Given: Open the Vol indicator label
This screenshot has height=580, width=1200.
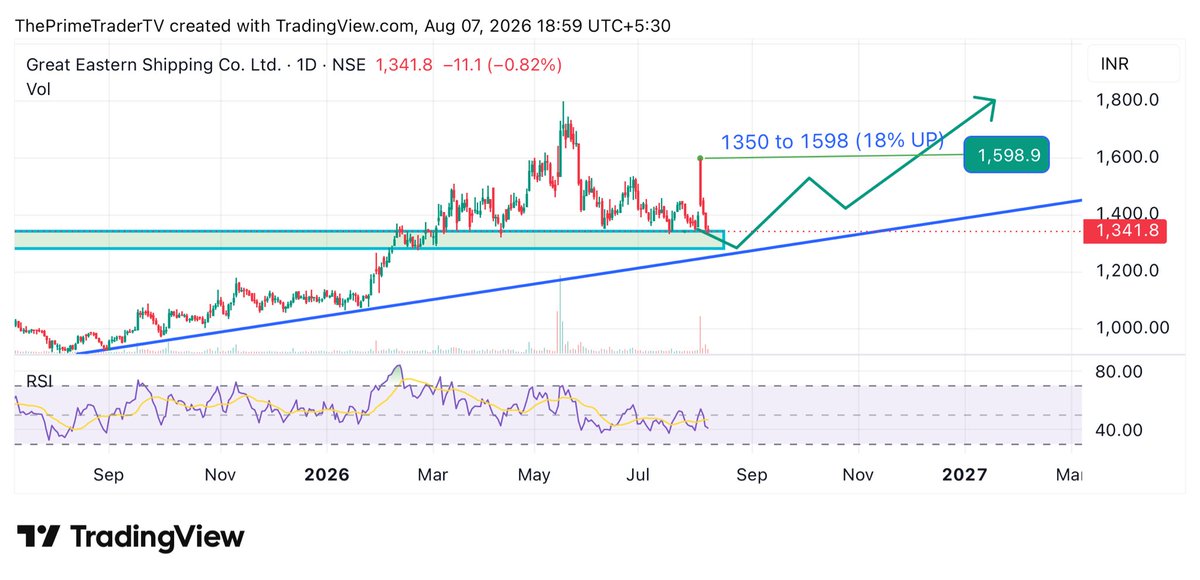Looking at the screenshot, I should [x=38, y=89].
